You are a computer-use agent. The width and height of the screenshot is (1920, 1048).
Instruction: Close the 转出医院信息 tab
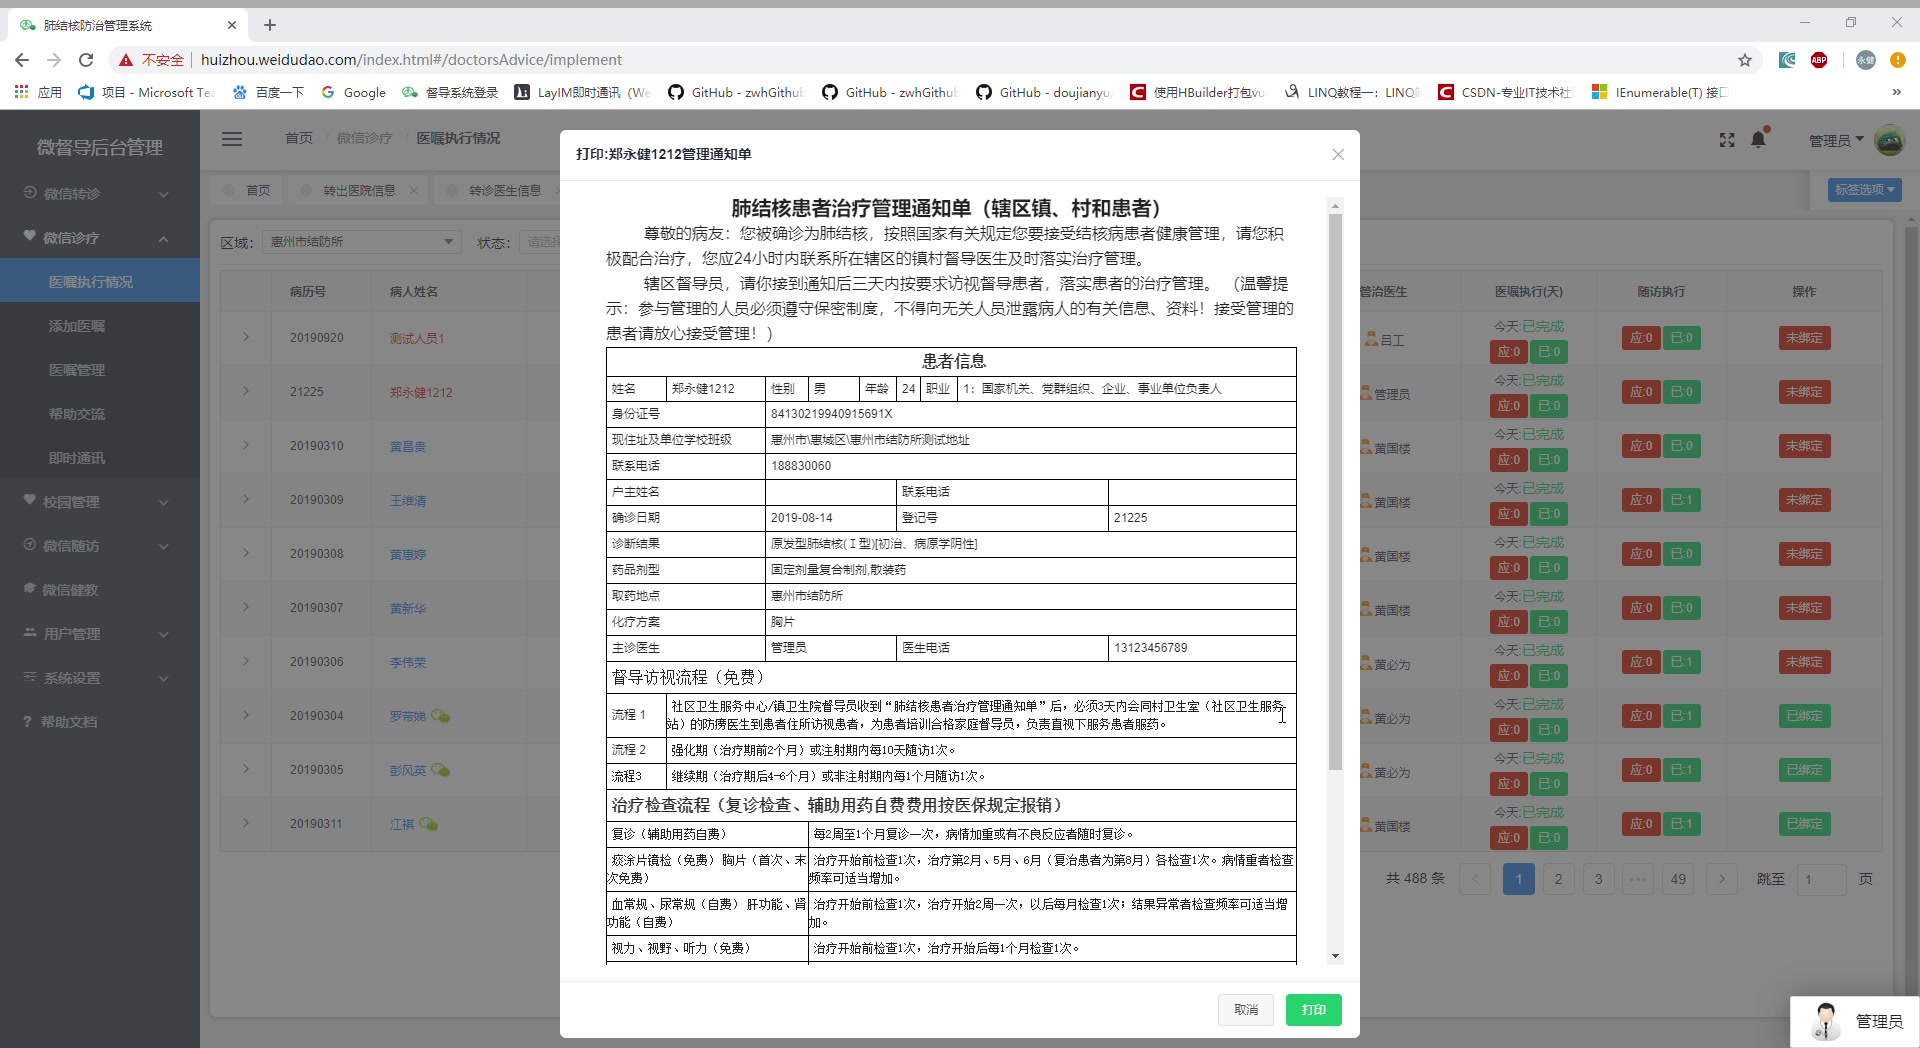point(414,190)
